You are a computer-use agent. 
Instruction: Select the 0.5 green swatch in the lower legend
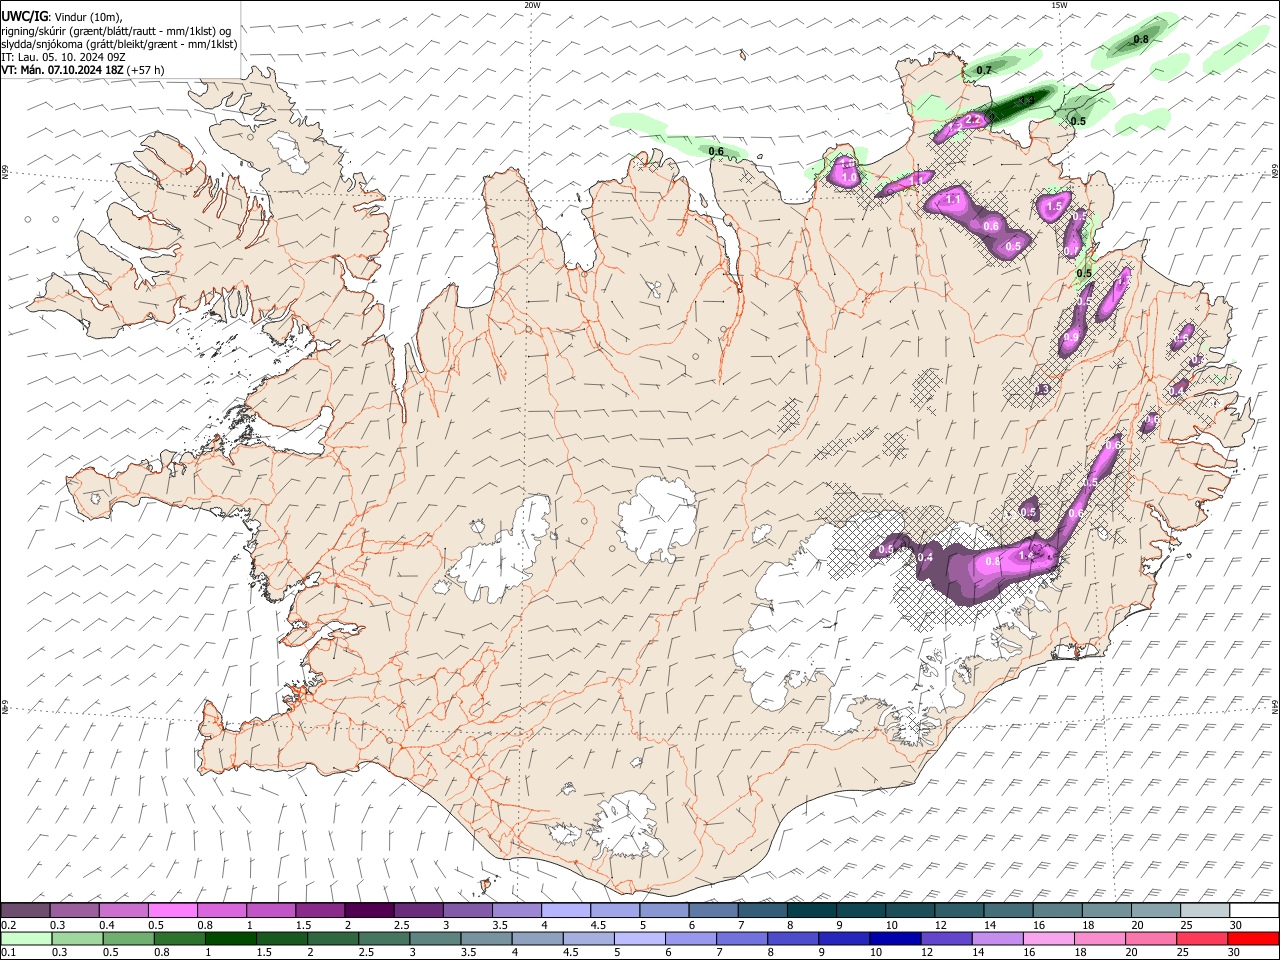(127, 938)
